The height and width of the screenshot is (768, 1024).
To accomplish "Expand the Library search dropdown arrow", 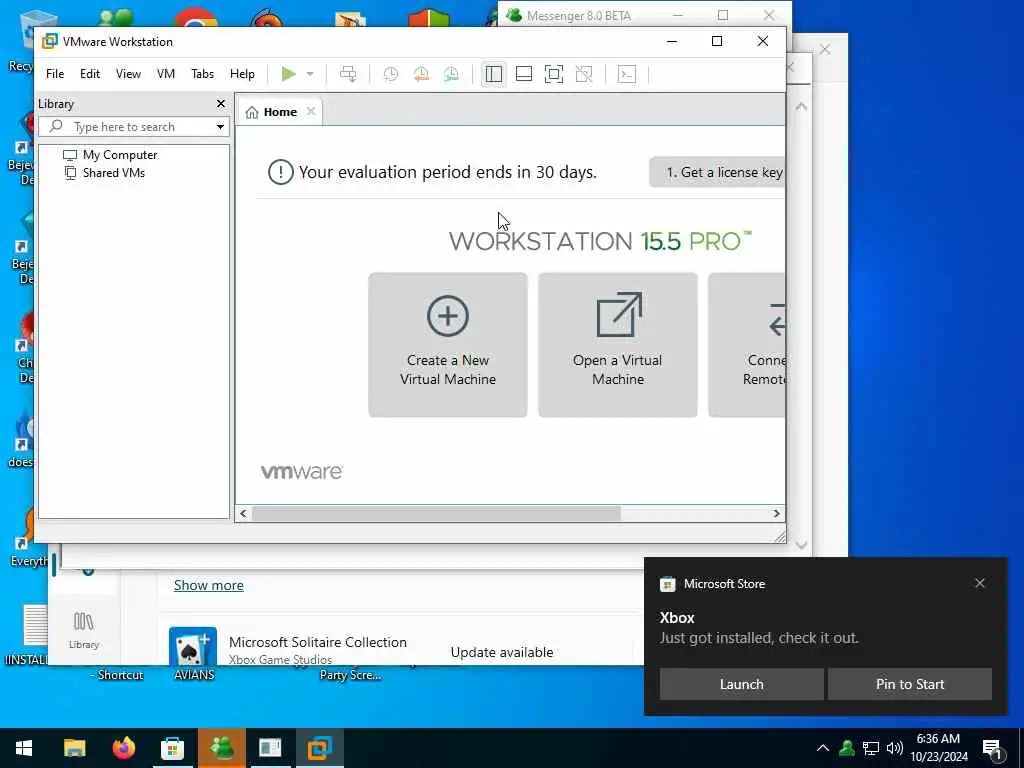I will coord(220,127).
